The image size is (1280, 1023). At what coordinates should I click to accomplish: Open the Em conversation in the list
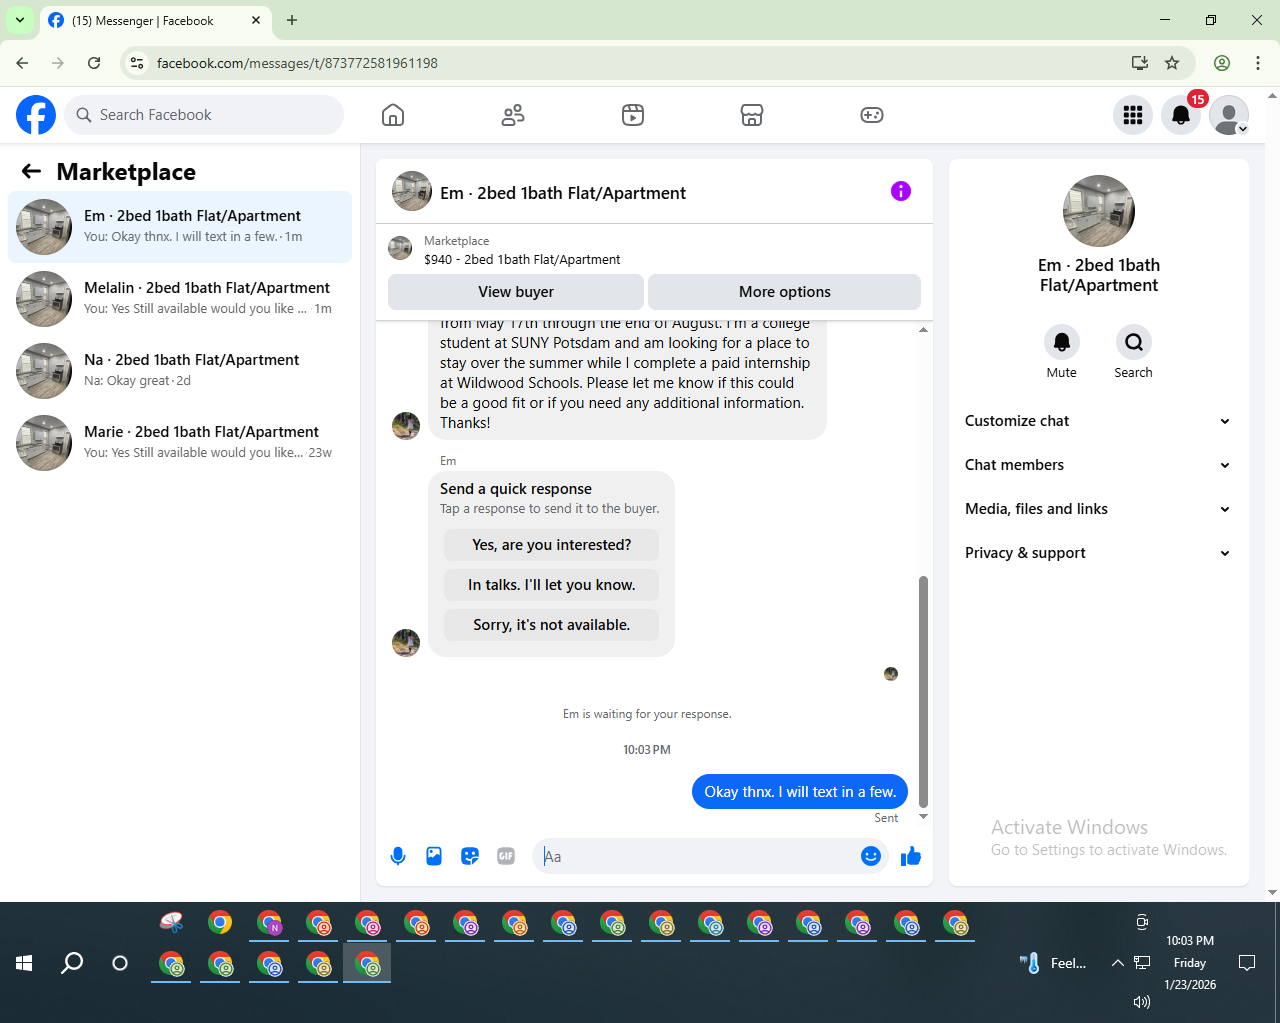point(180,227)
